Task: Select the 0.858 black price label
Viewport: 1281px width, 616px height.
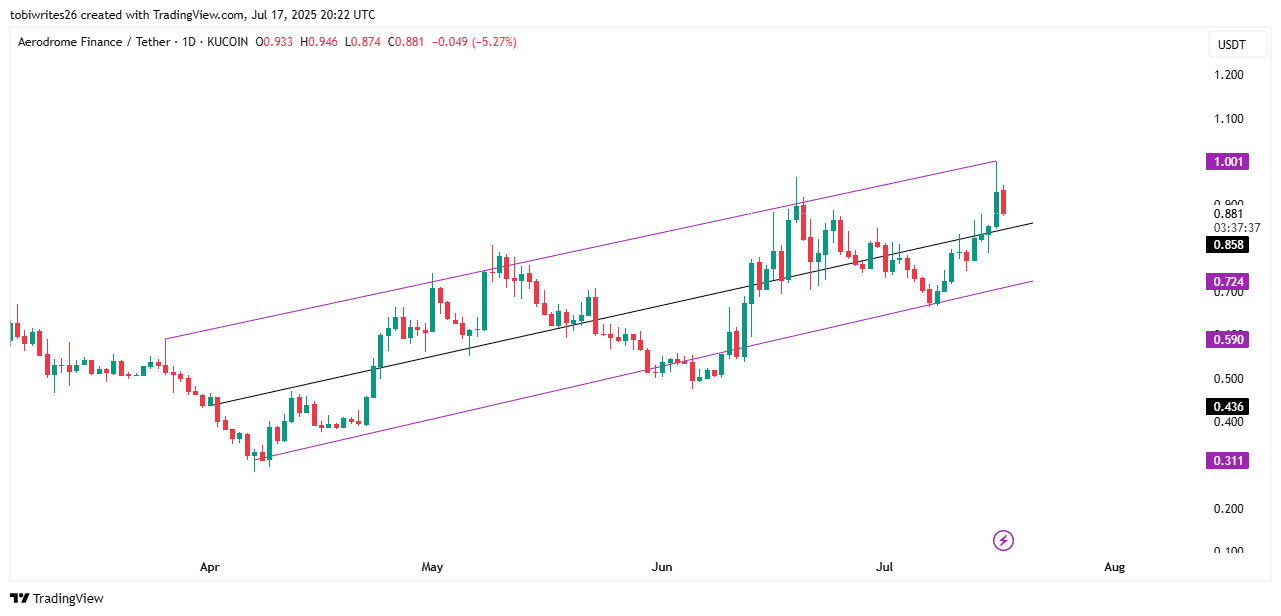Action: [1229, 244]
